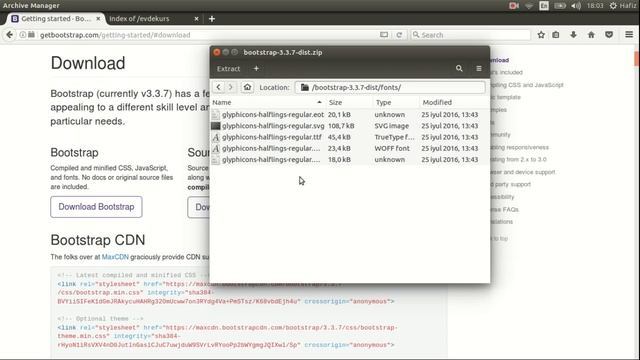The height and width of the screenshot is (360, 640).
Task: Open the Firefox downloads arrow icon
Action: click(573, 35)
